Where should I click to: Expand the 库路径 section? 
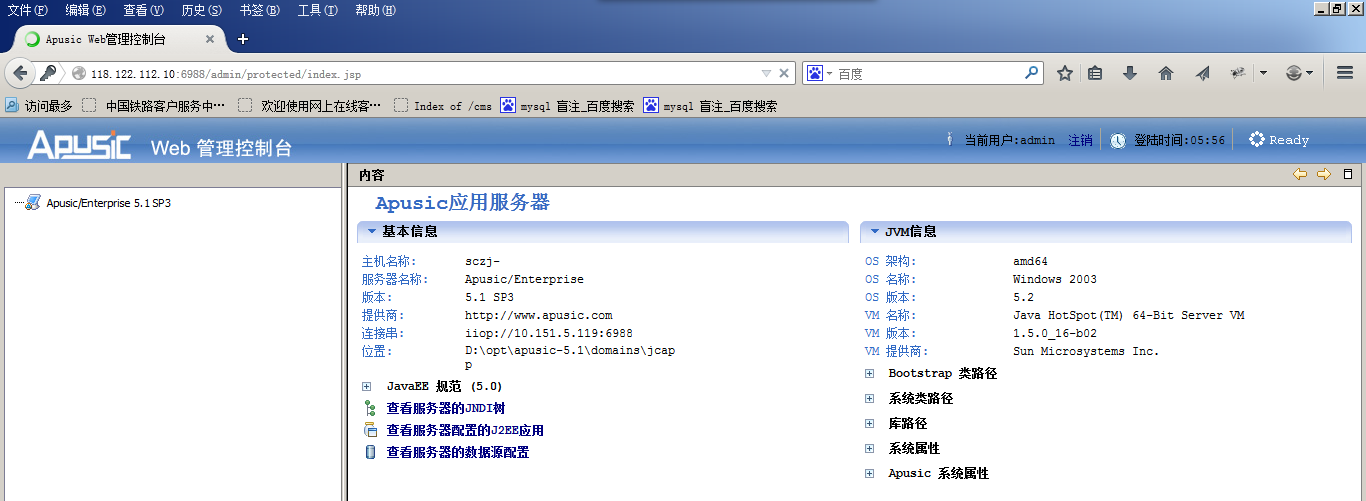point(870,423)
